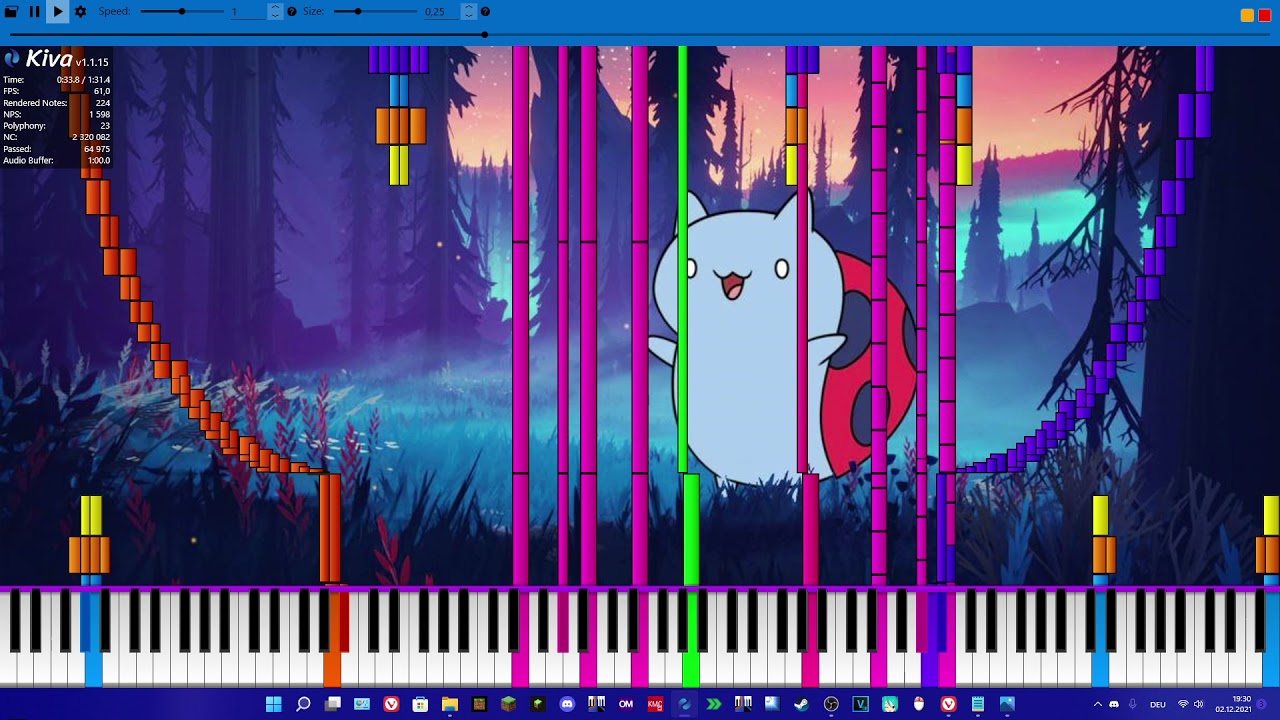Screen dimensions: 1280x720
Task: Open OBS Studio from the taskbar
Action: (831, 704)
